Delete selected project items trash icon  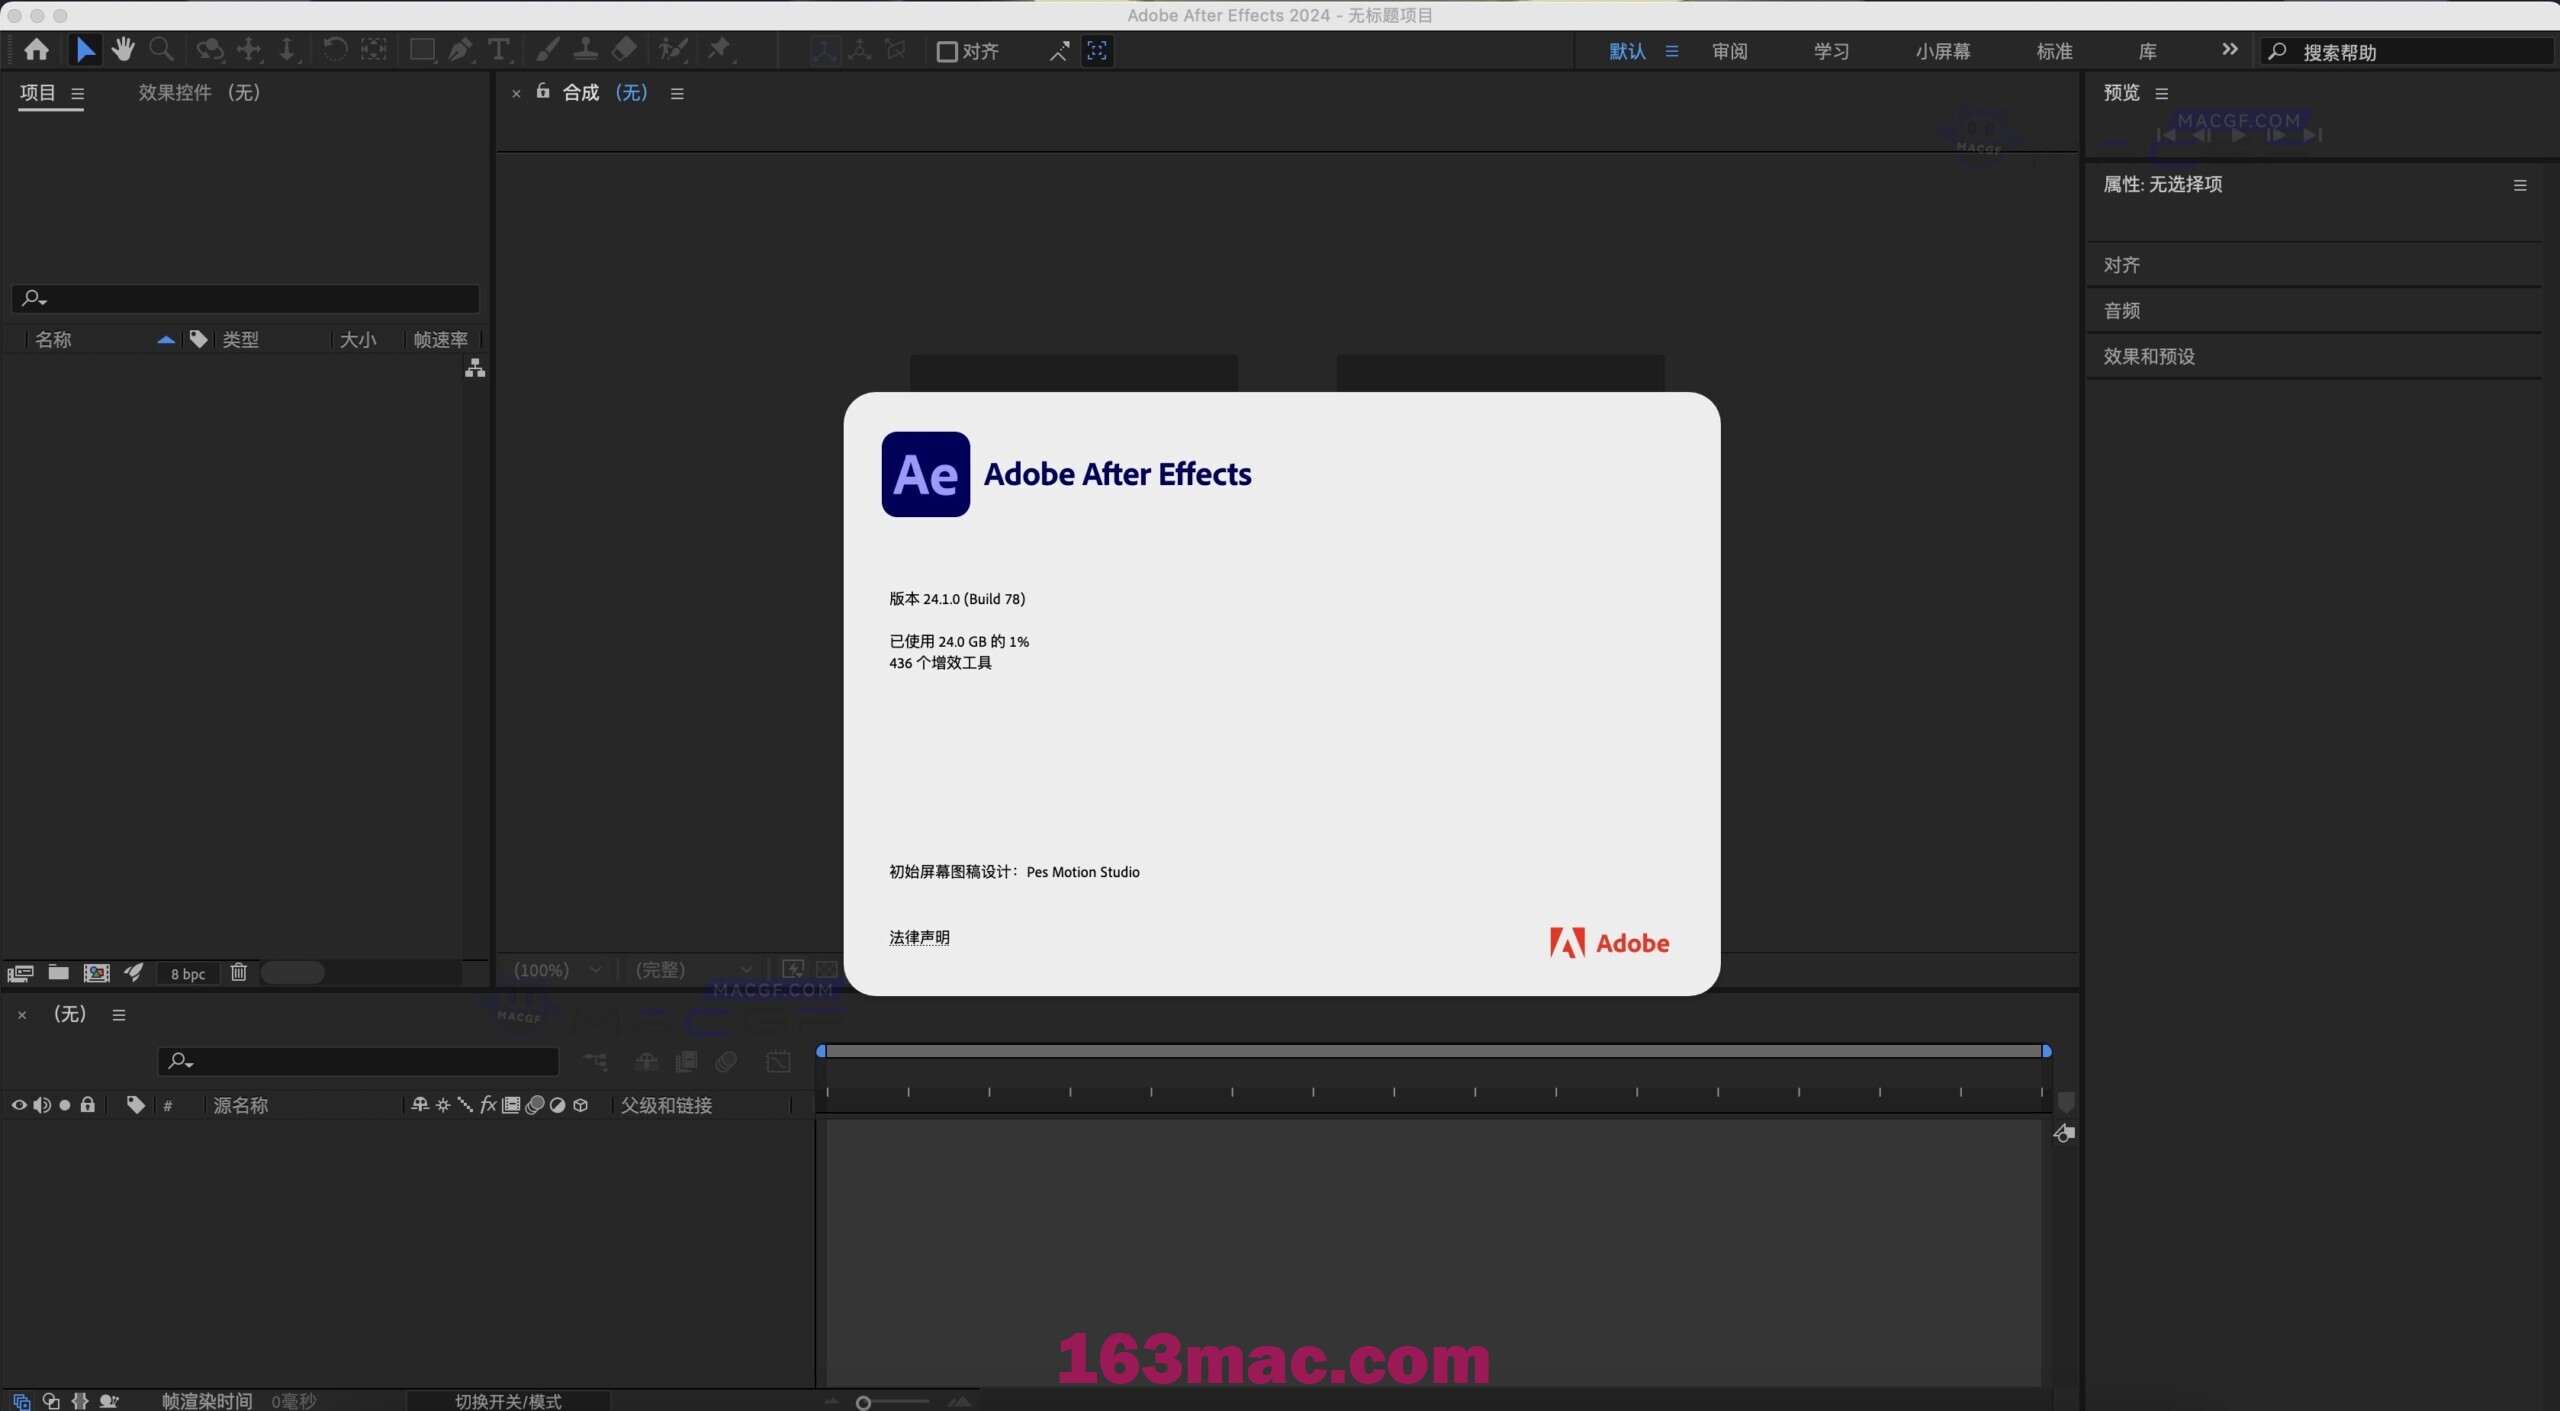[x=238, y=972]
